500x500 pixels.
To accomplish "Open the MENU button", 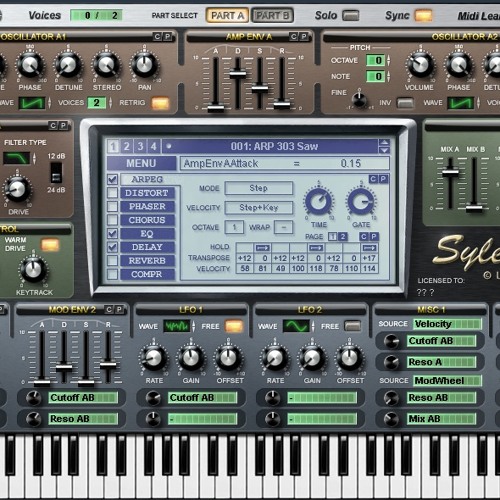I will (141, 163).
